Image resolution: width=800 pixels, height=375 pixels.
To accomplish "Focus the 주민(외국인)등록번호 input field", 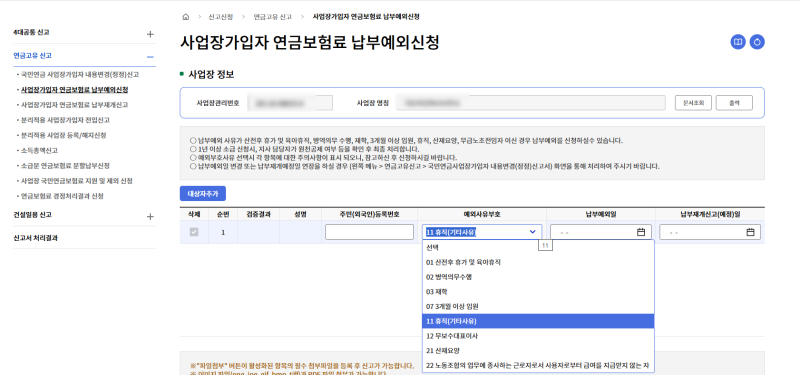I will pyautogui.click(x=369, y=232).
